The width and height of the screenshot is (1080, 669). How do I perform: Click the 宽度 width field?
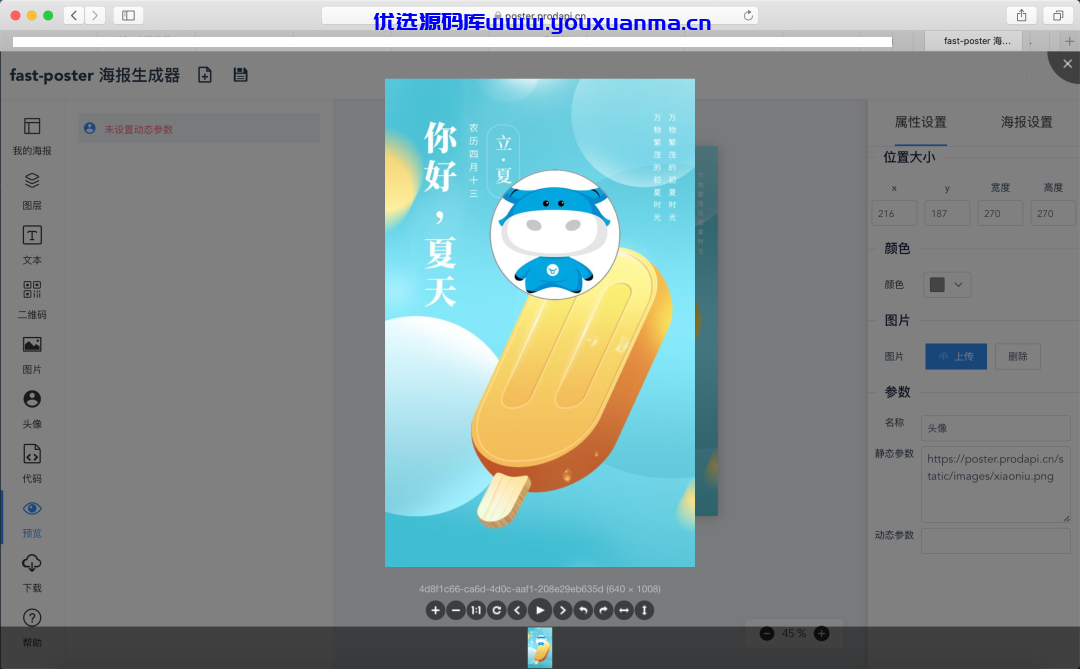[x=1000, y=214]
